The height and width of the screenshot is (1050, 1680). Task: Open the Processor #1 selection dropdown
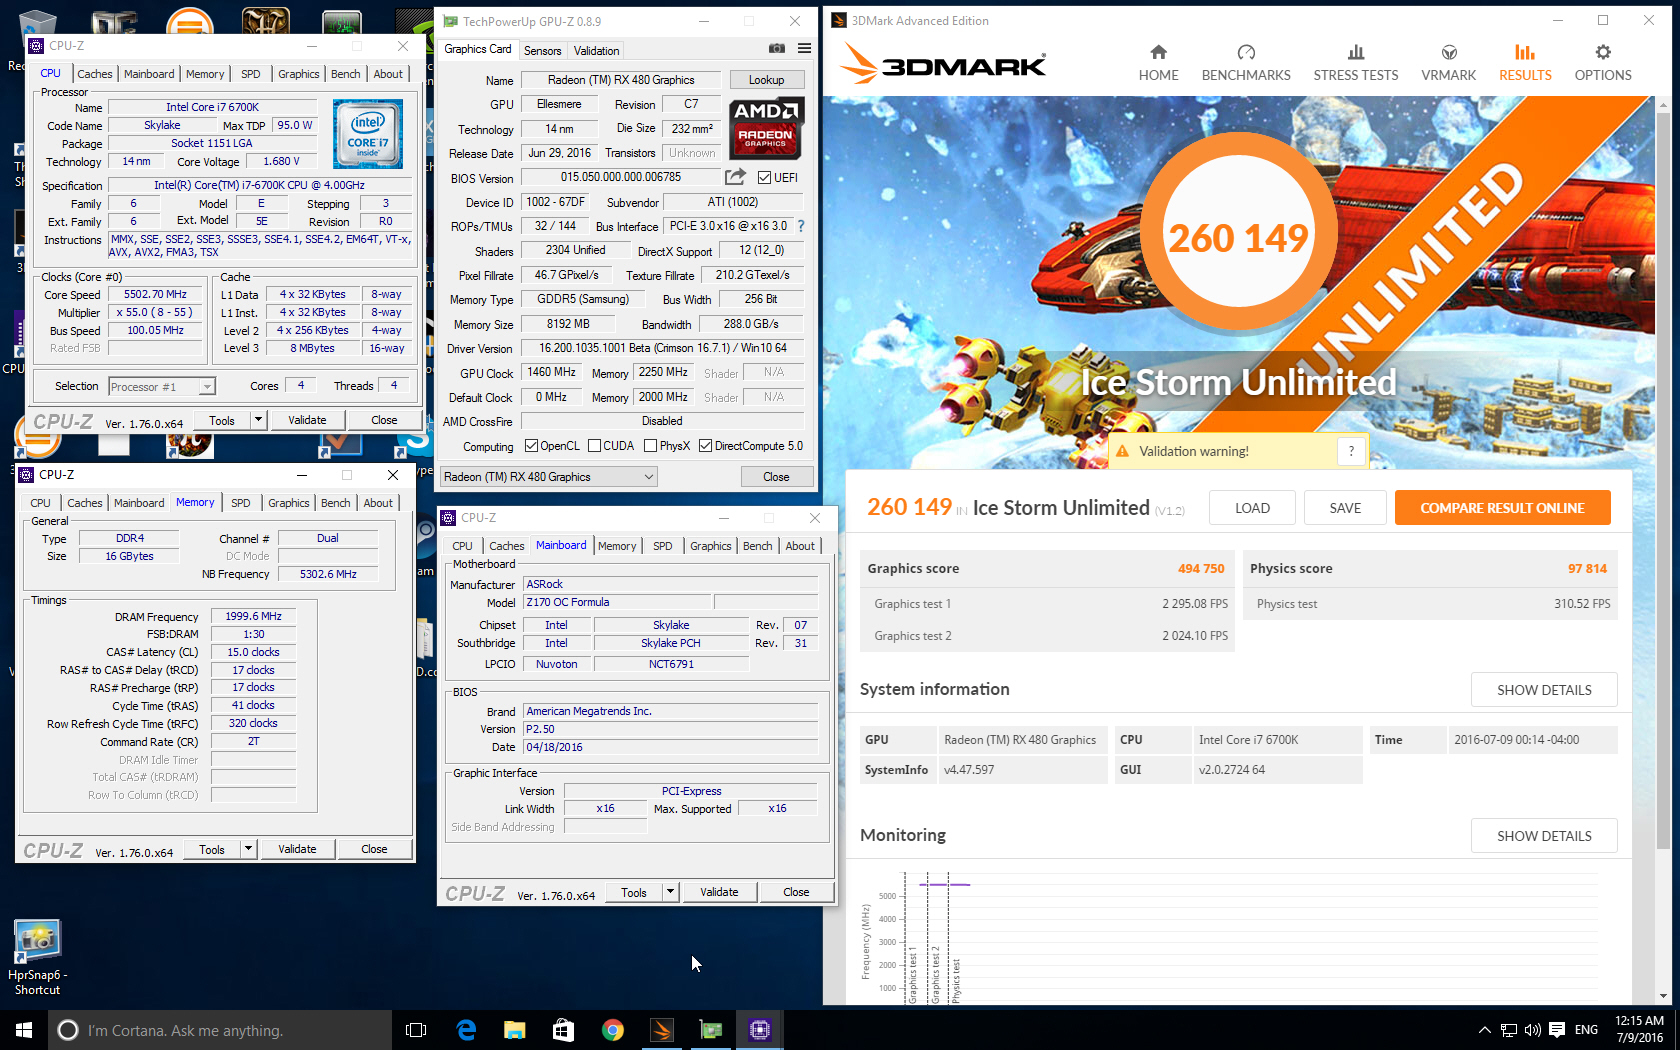click(x=162, y=387)
